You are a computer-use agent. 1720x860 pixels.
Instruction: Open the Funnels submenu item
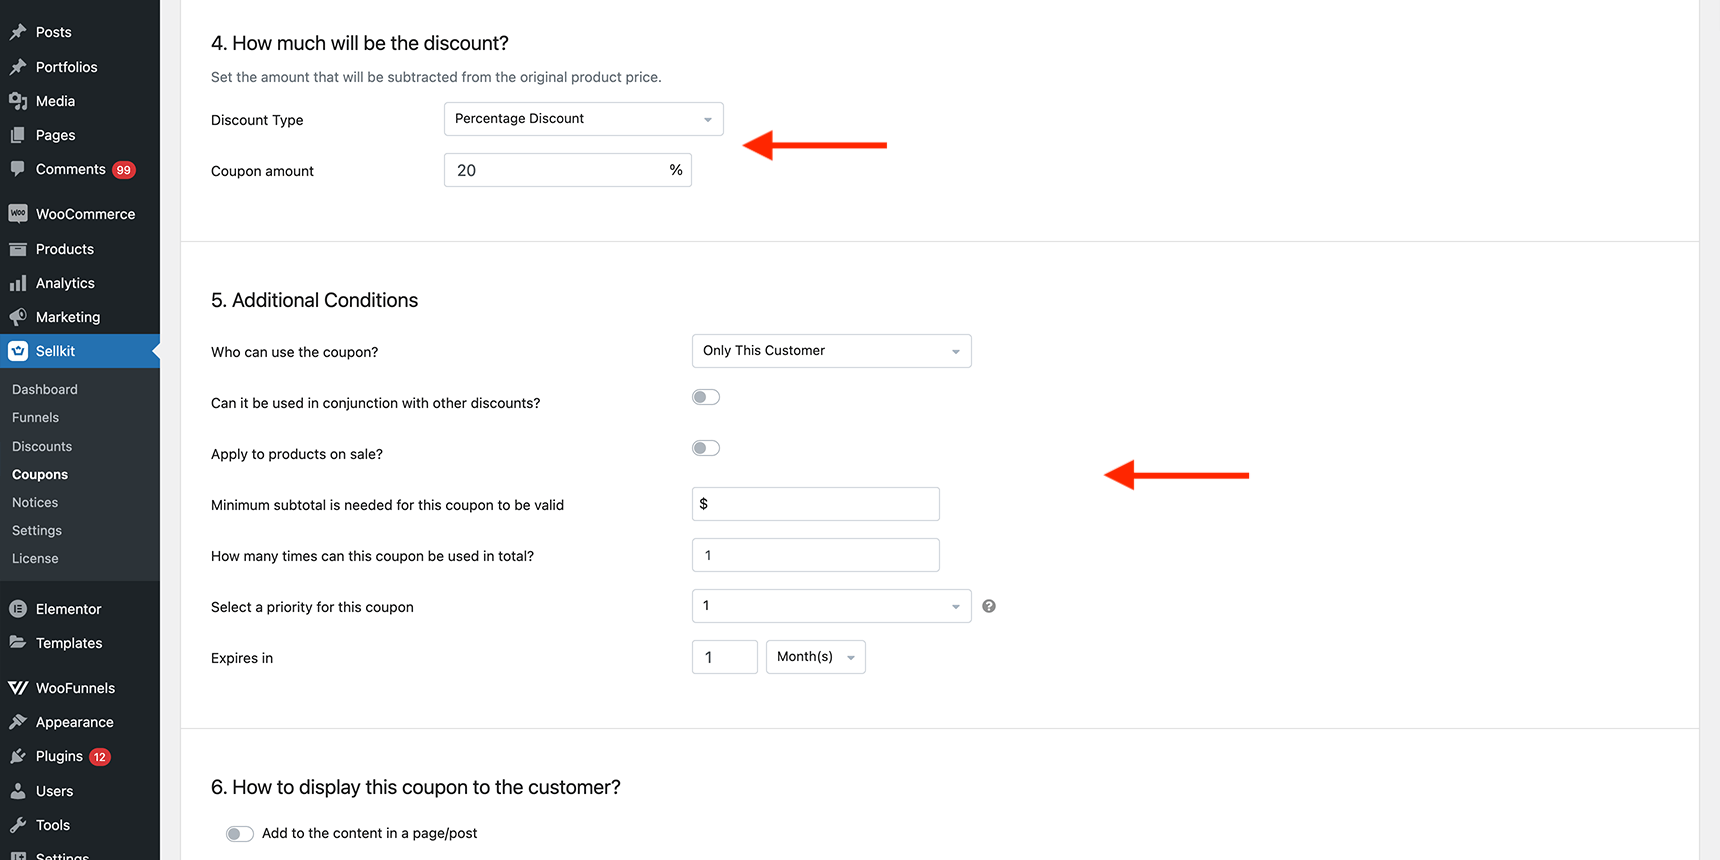(36, 417)
